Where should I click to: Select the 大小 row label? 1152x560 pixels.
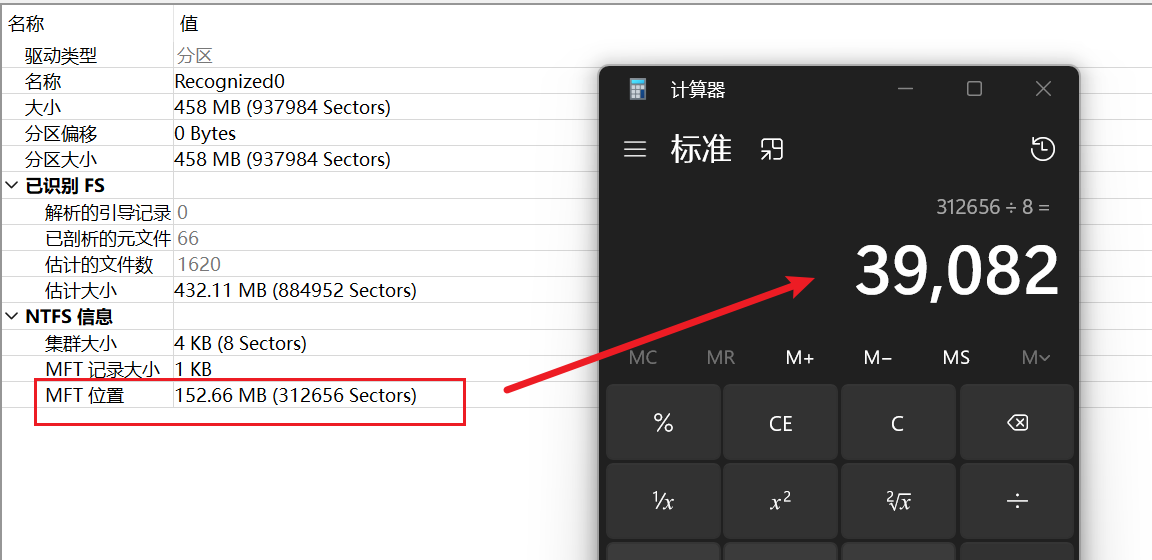tap(43, 107)
